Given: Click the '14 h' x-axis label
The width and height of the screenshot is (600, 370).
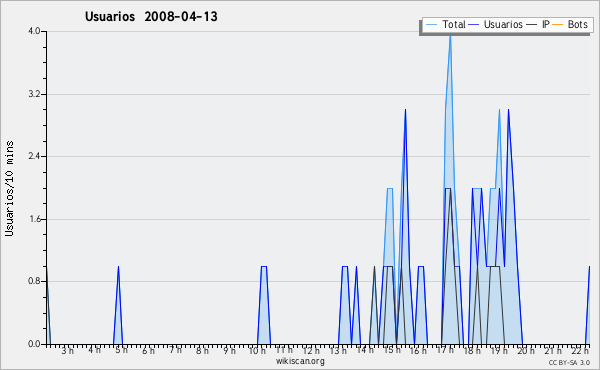Looking at the screenshot, I should point(365,350).
